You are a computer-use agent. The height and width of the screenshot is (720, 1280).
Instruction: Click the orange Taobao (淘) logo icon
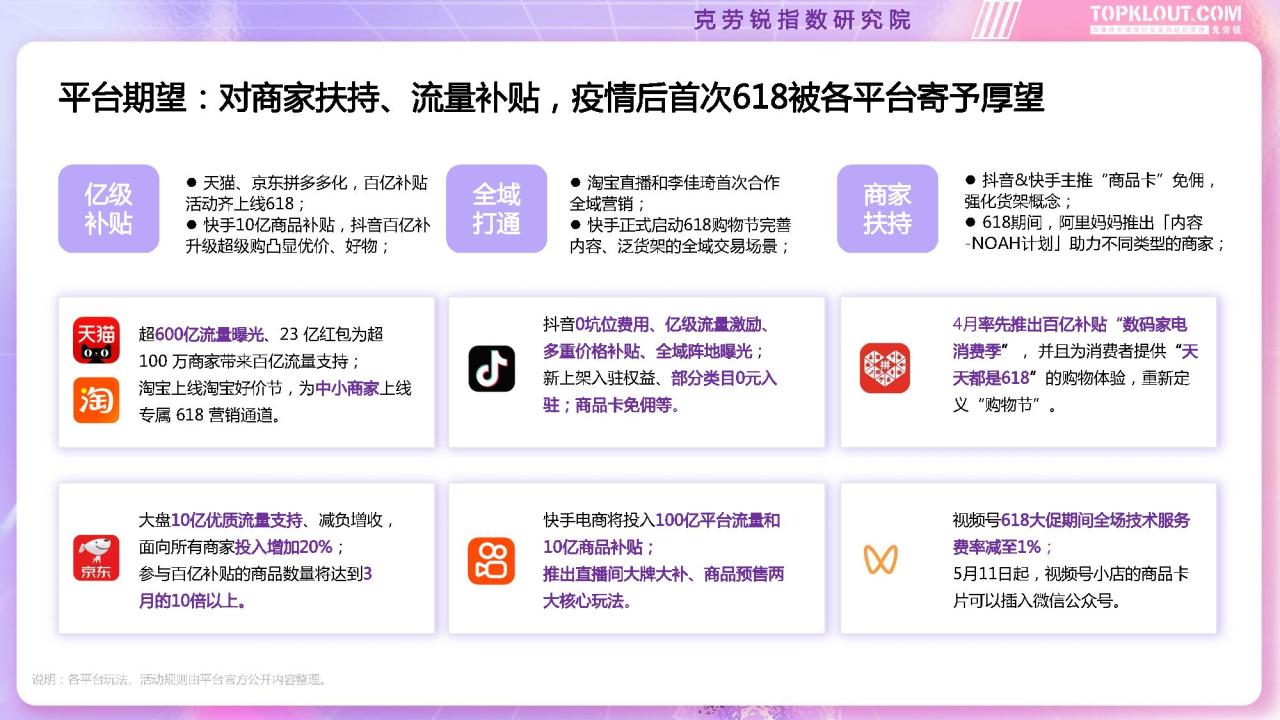[x=96, y=400]
